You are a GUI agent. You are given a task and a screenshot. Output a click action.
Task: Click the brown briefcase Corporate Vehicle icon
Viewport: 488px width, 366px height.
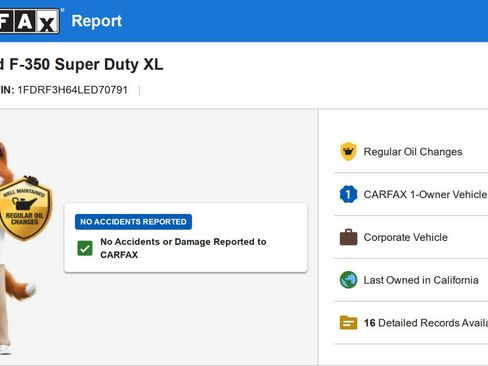(348, 237)
